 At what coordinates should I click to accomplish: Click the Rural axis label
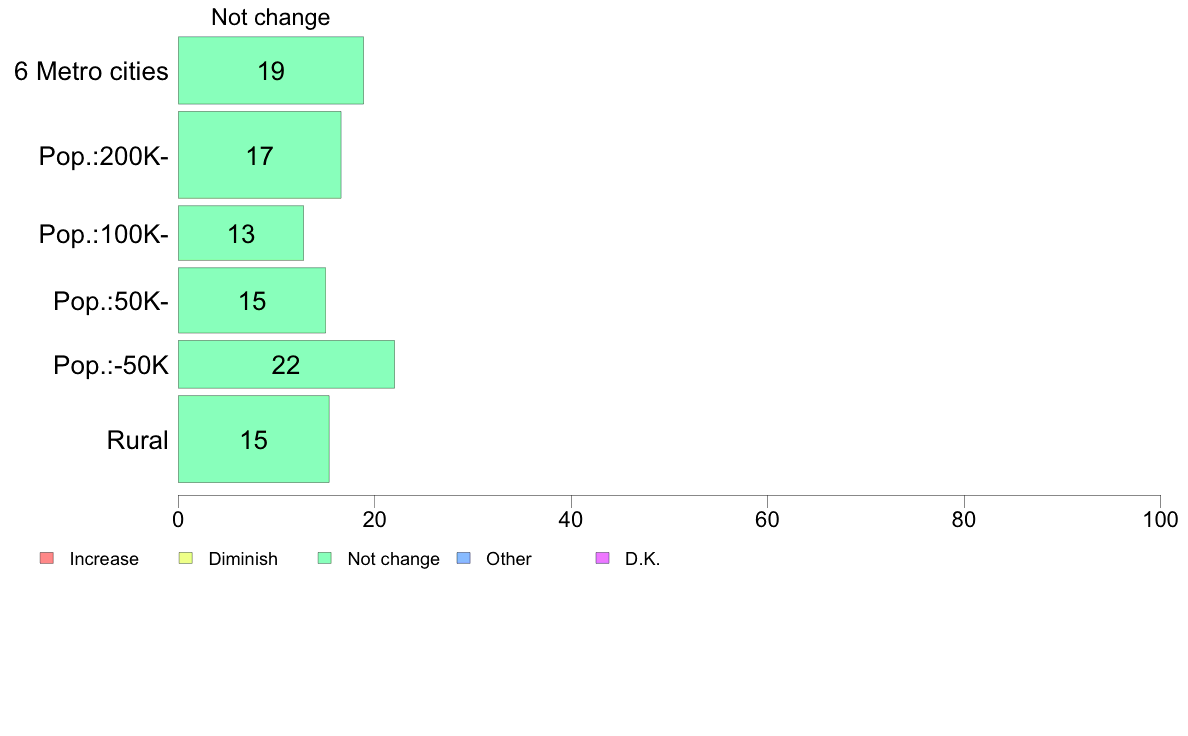(x=137, y=440)
